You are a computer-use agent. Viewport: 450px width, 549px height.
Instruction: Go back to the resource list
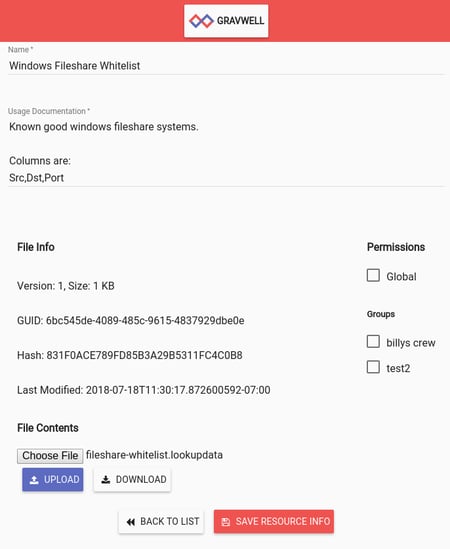pyautogui.click(x=161, y=522)
